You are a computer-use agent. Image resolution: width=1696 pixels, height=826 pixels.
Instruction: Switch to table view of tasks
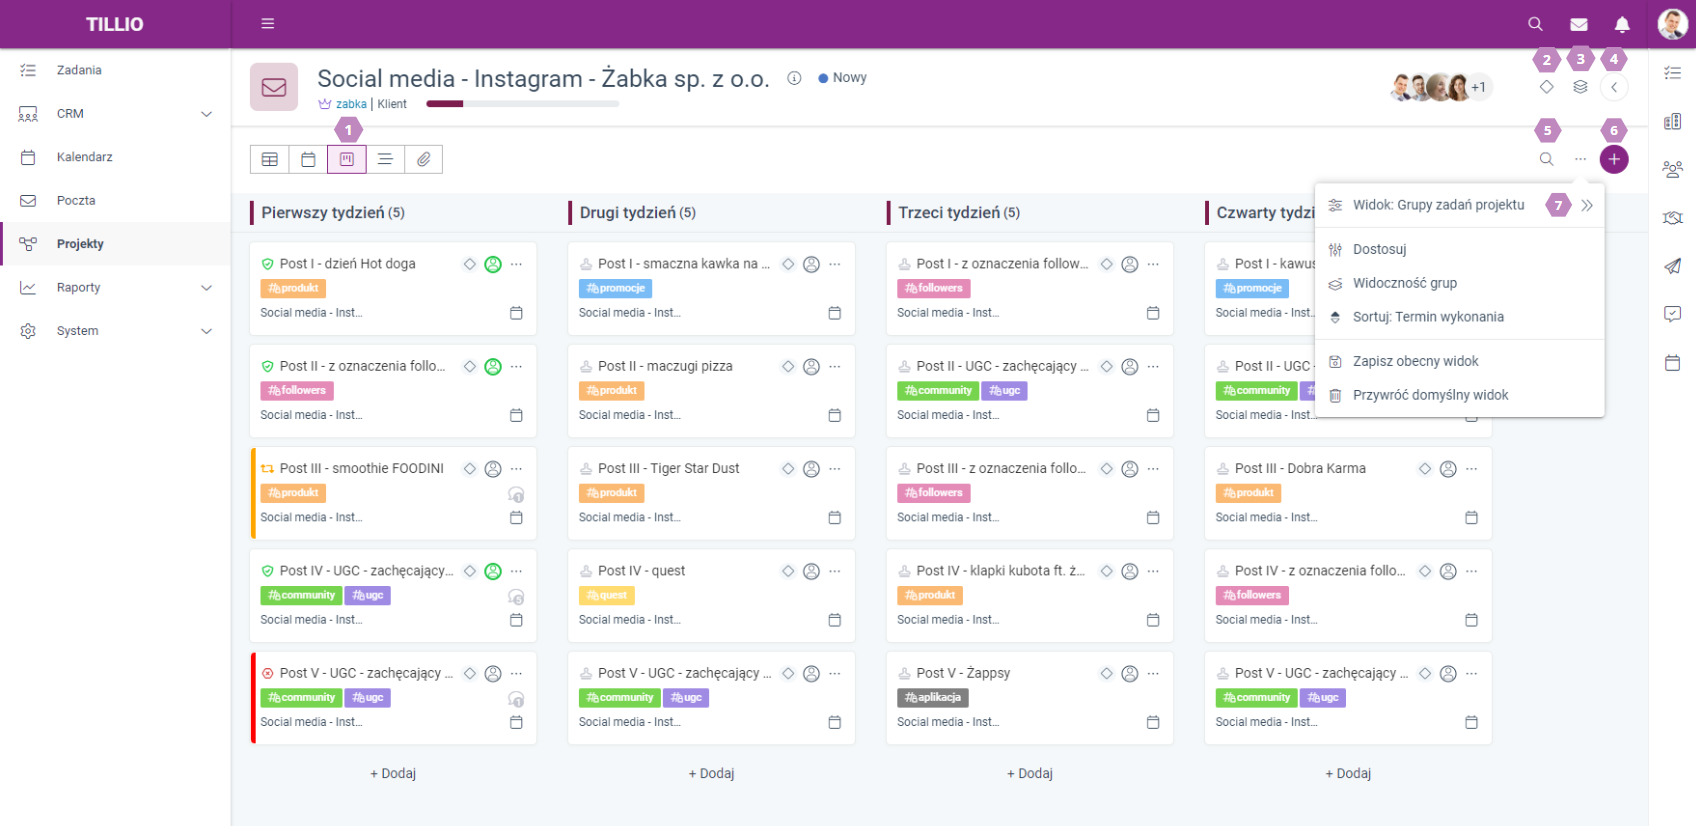pos(269,159)
